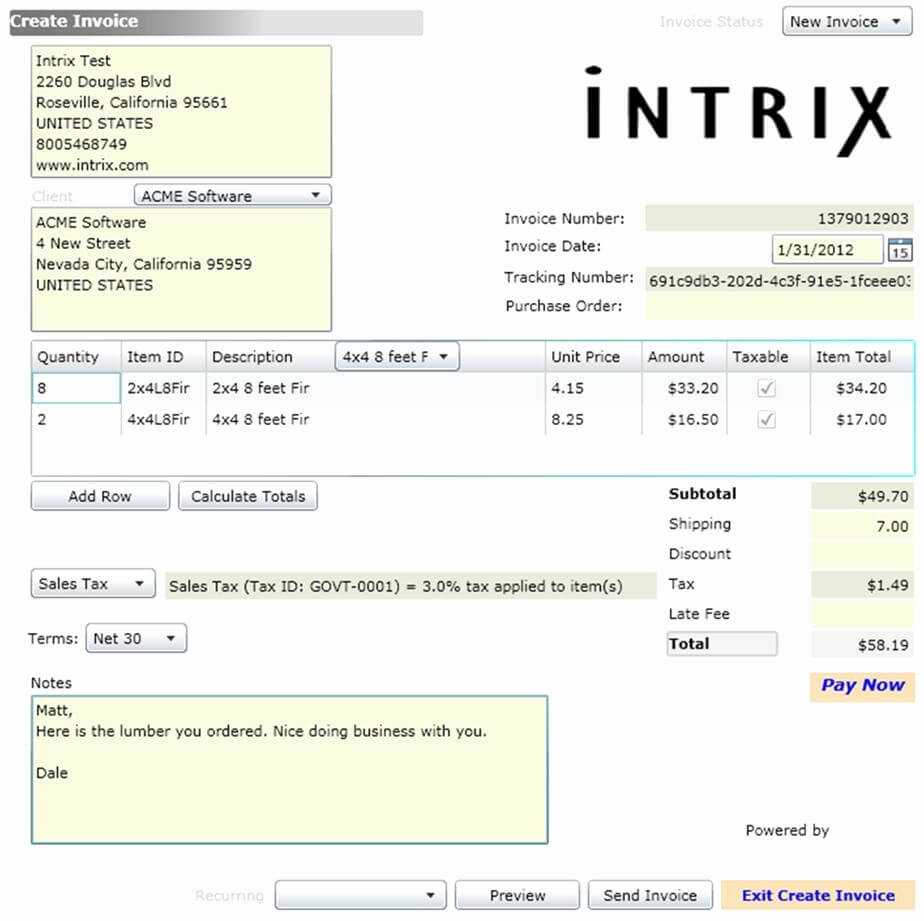Click the empty Late Fee field
This screenshot has height=921, width=924.
(x=863, y=615)
